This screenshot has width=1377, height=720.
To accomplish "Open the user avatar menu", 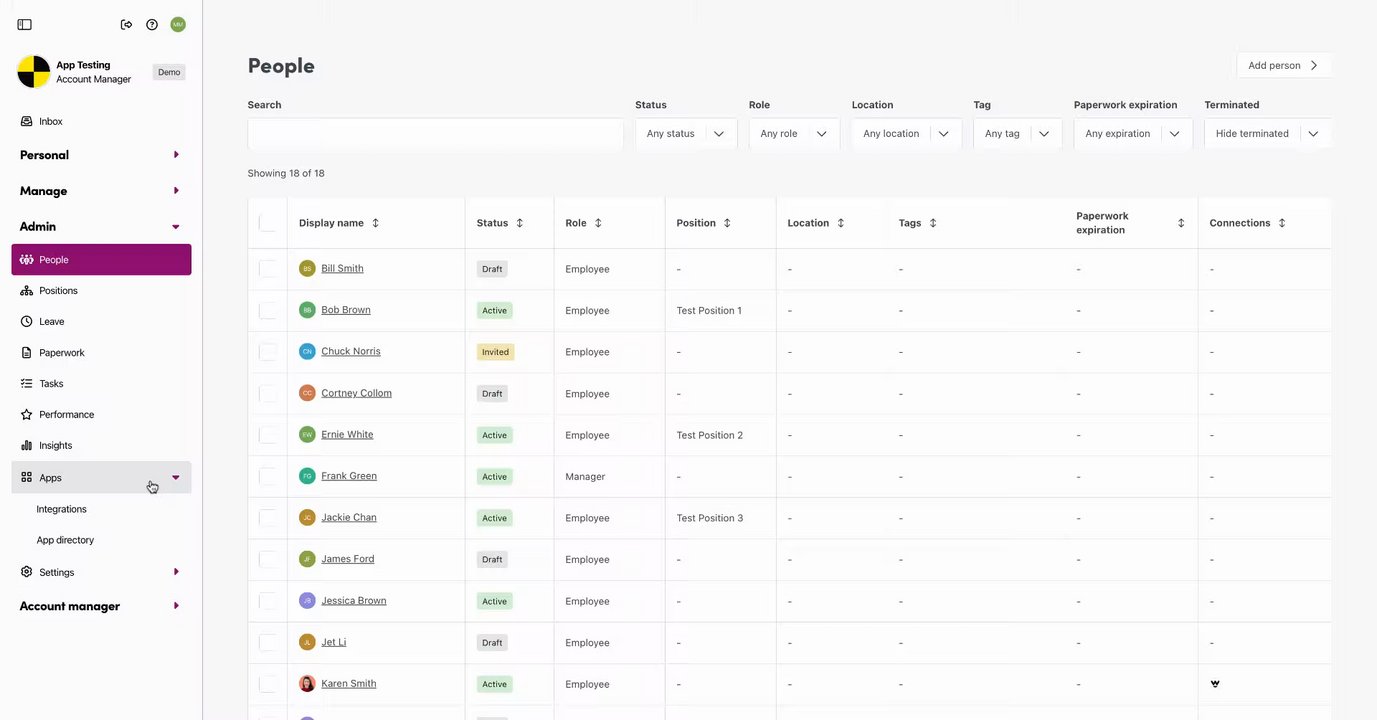I will tap(178, 24).
